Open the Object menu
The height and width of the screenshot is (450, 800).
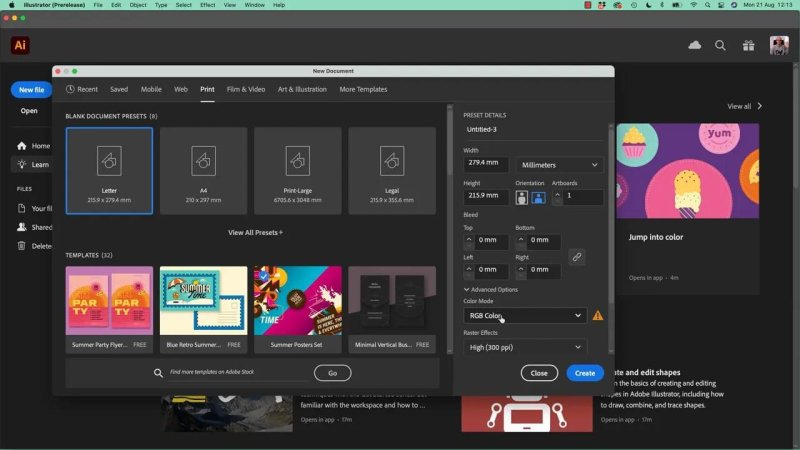138,5
